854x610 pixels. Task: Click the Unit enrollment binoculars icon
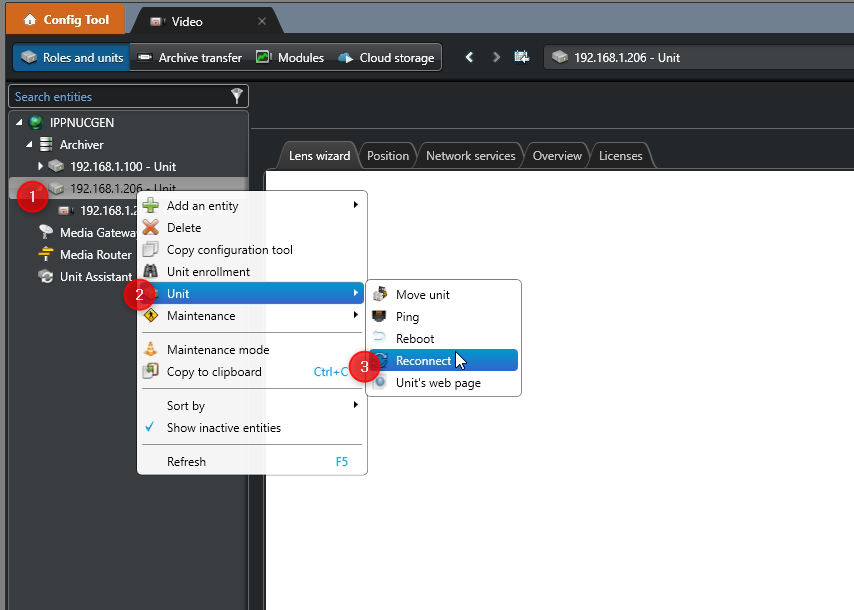[x=150, y=272]
